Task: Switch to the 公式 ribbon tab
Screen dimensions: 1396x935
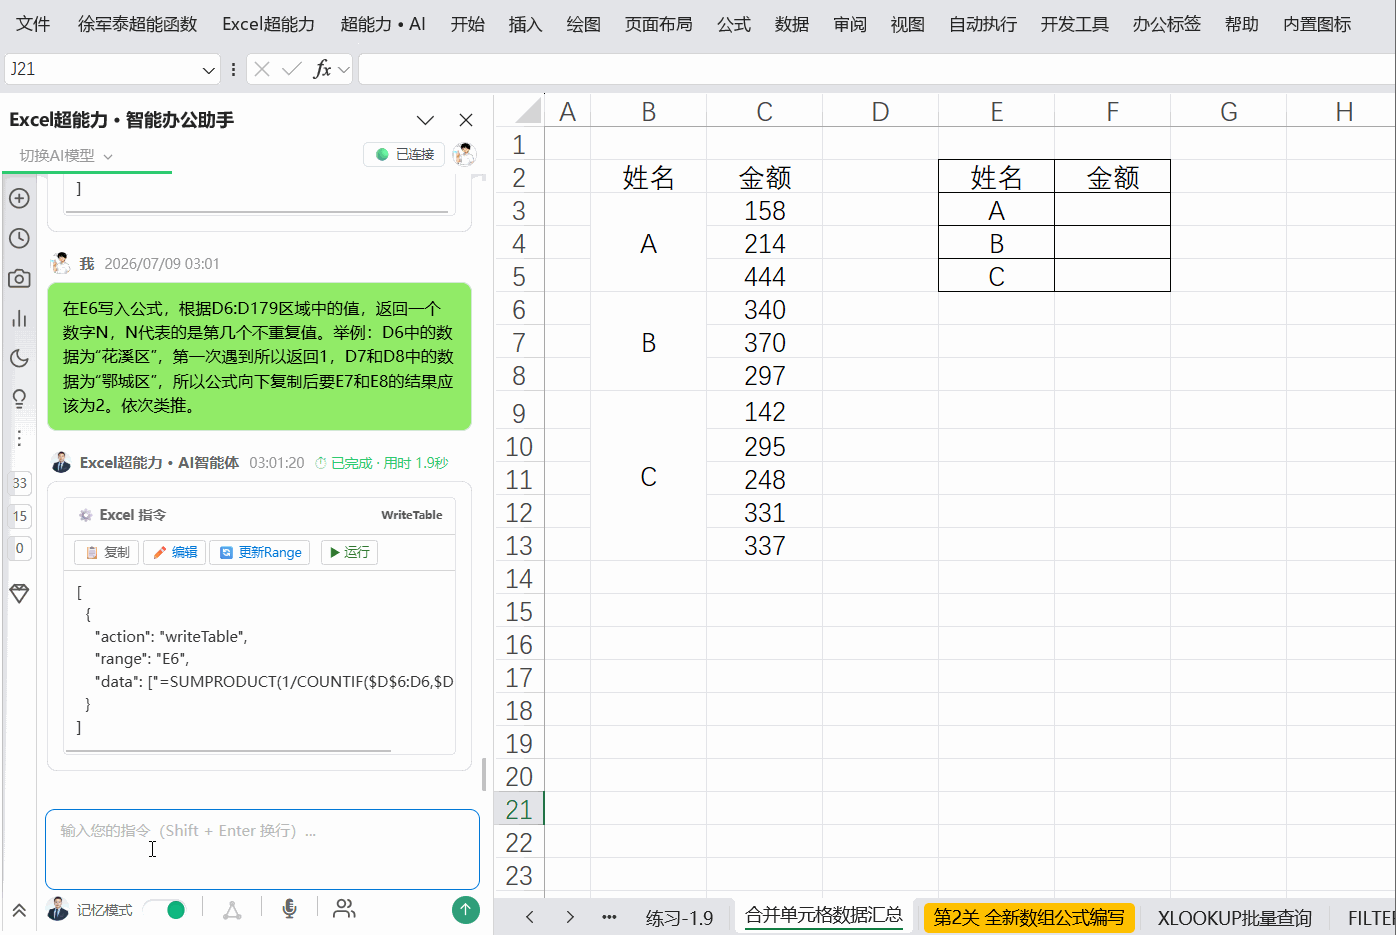Action: click(734, 24)
